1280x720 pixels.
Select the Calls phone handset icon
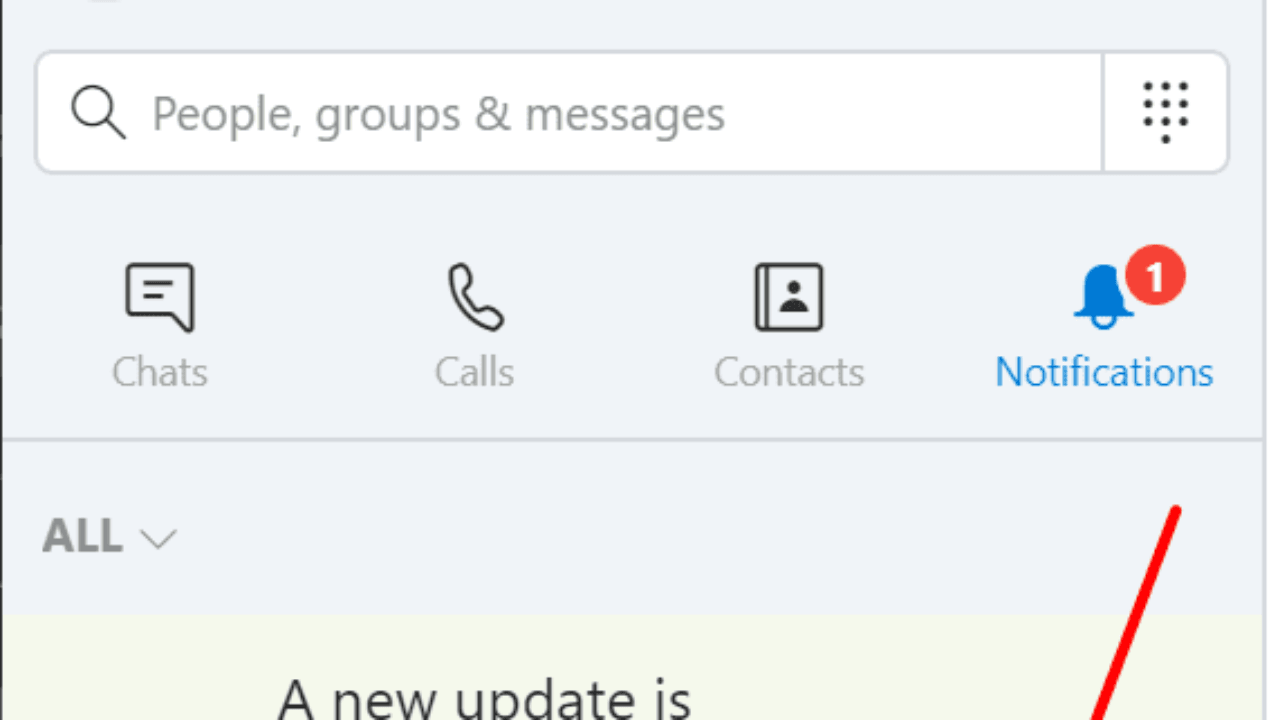(x=475, y=297)
